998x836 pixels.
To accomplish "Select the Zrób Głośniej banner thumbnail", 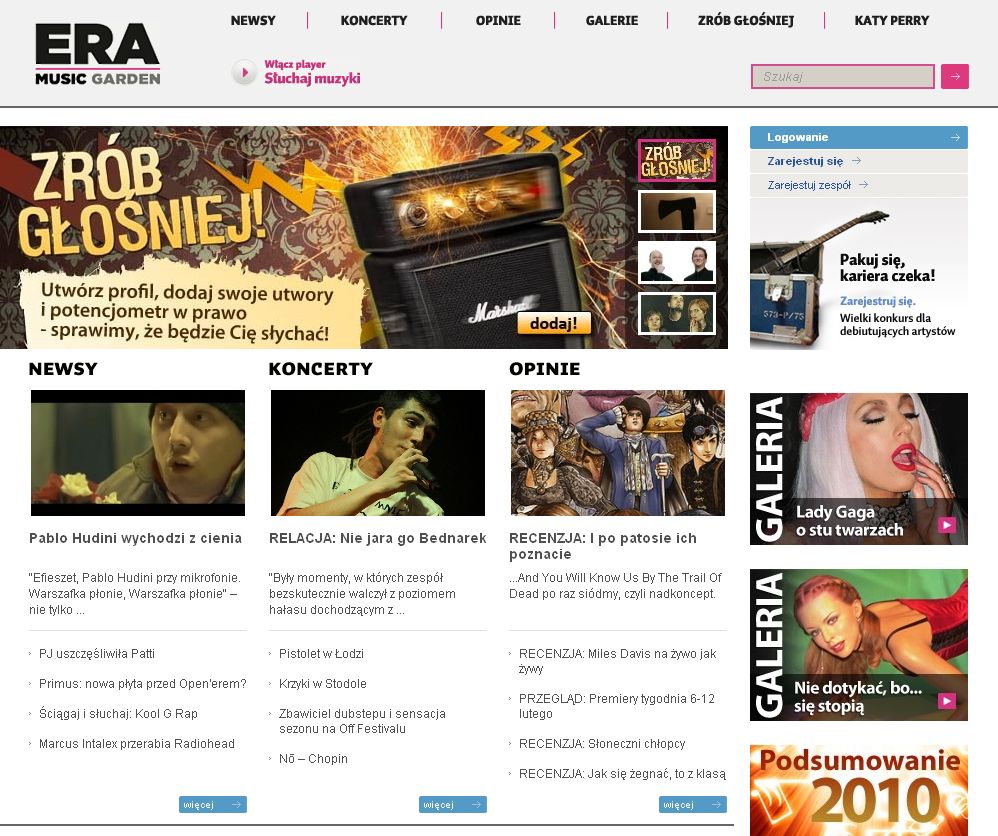I will coord(677,160).
